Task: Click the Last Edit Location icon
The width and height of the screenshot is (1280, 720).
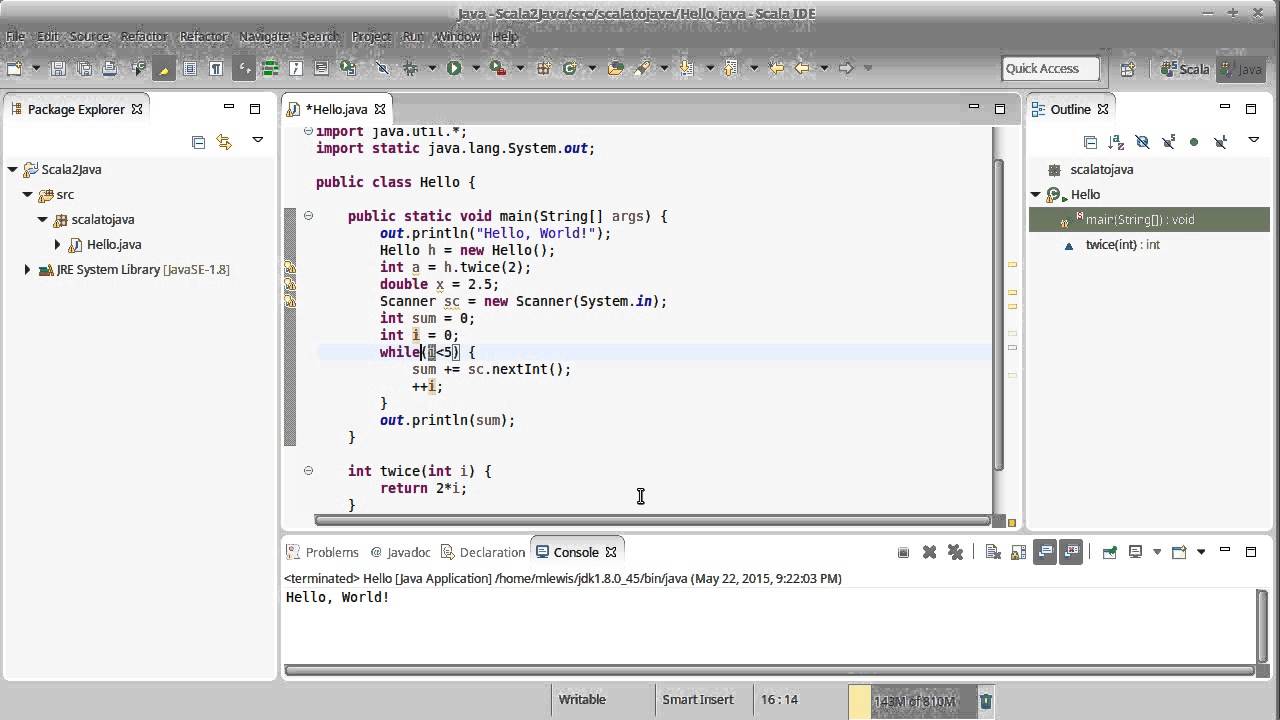Action: point(776,68)
